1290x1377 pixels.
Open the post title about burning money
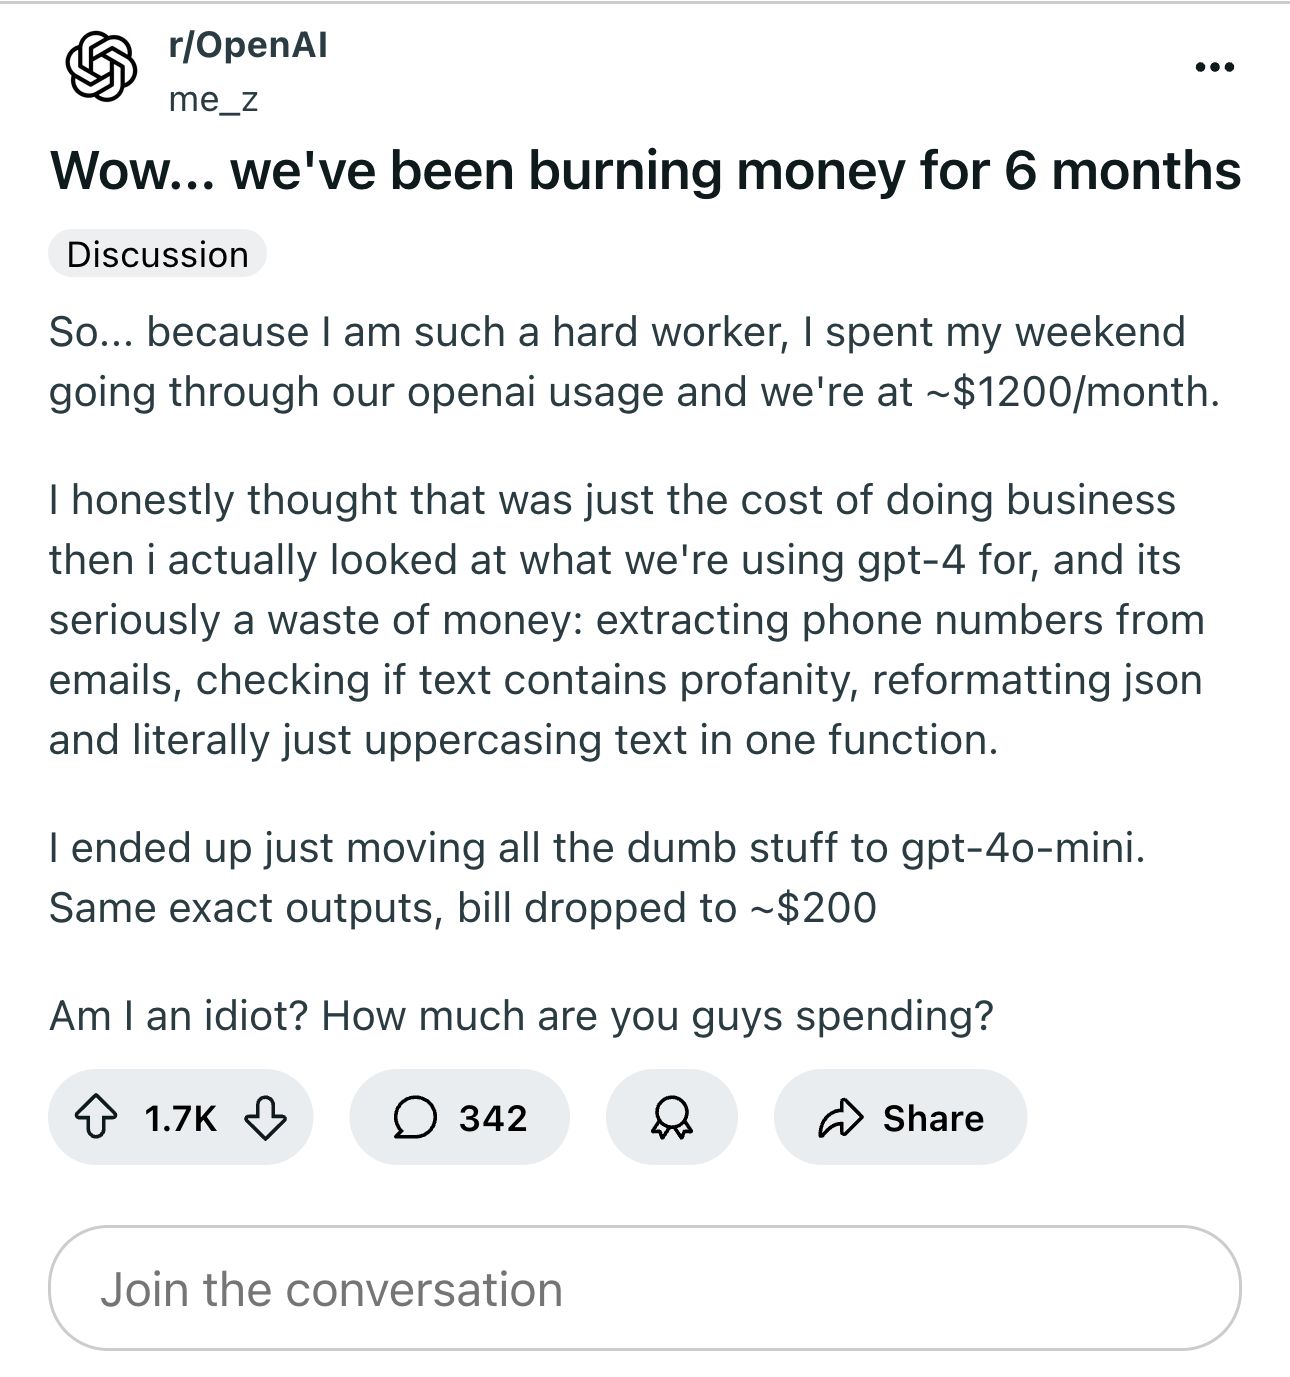(645, 170)
